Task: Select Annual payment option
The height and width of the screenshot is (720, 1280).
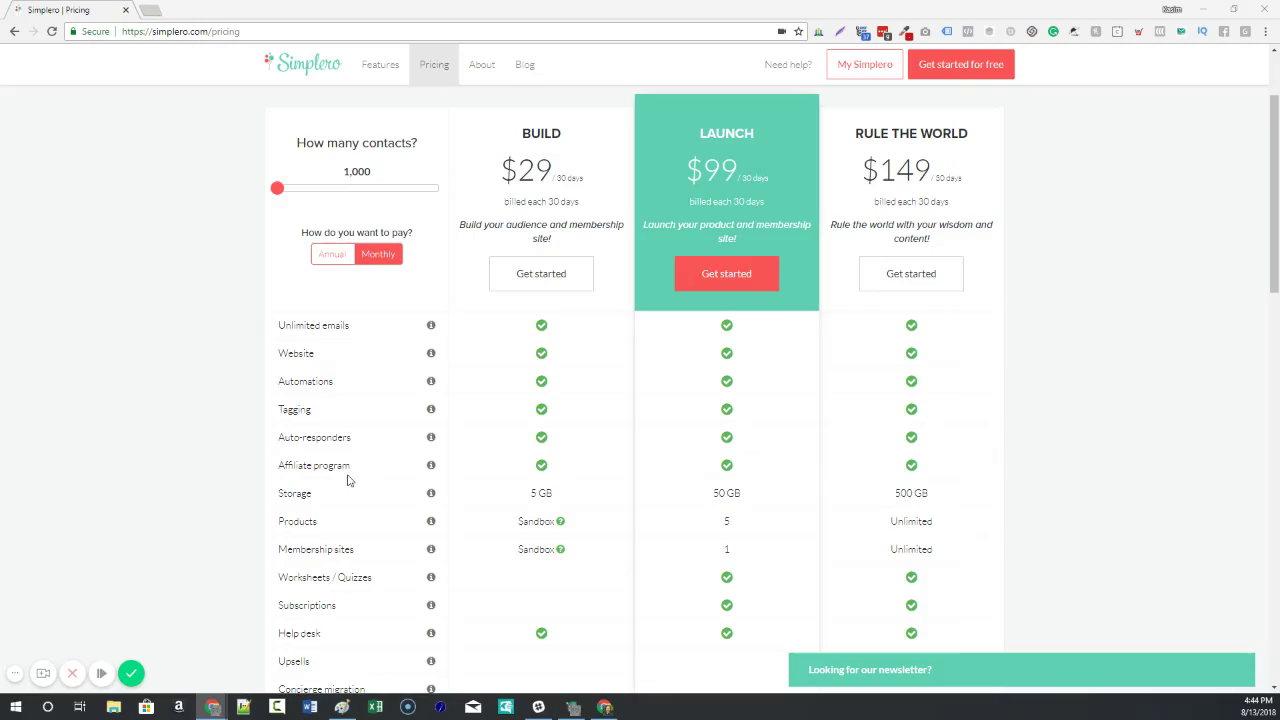Action: [332, 254]
